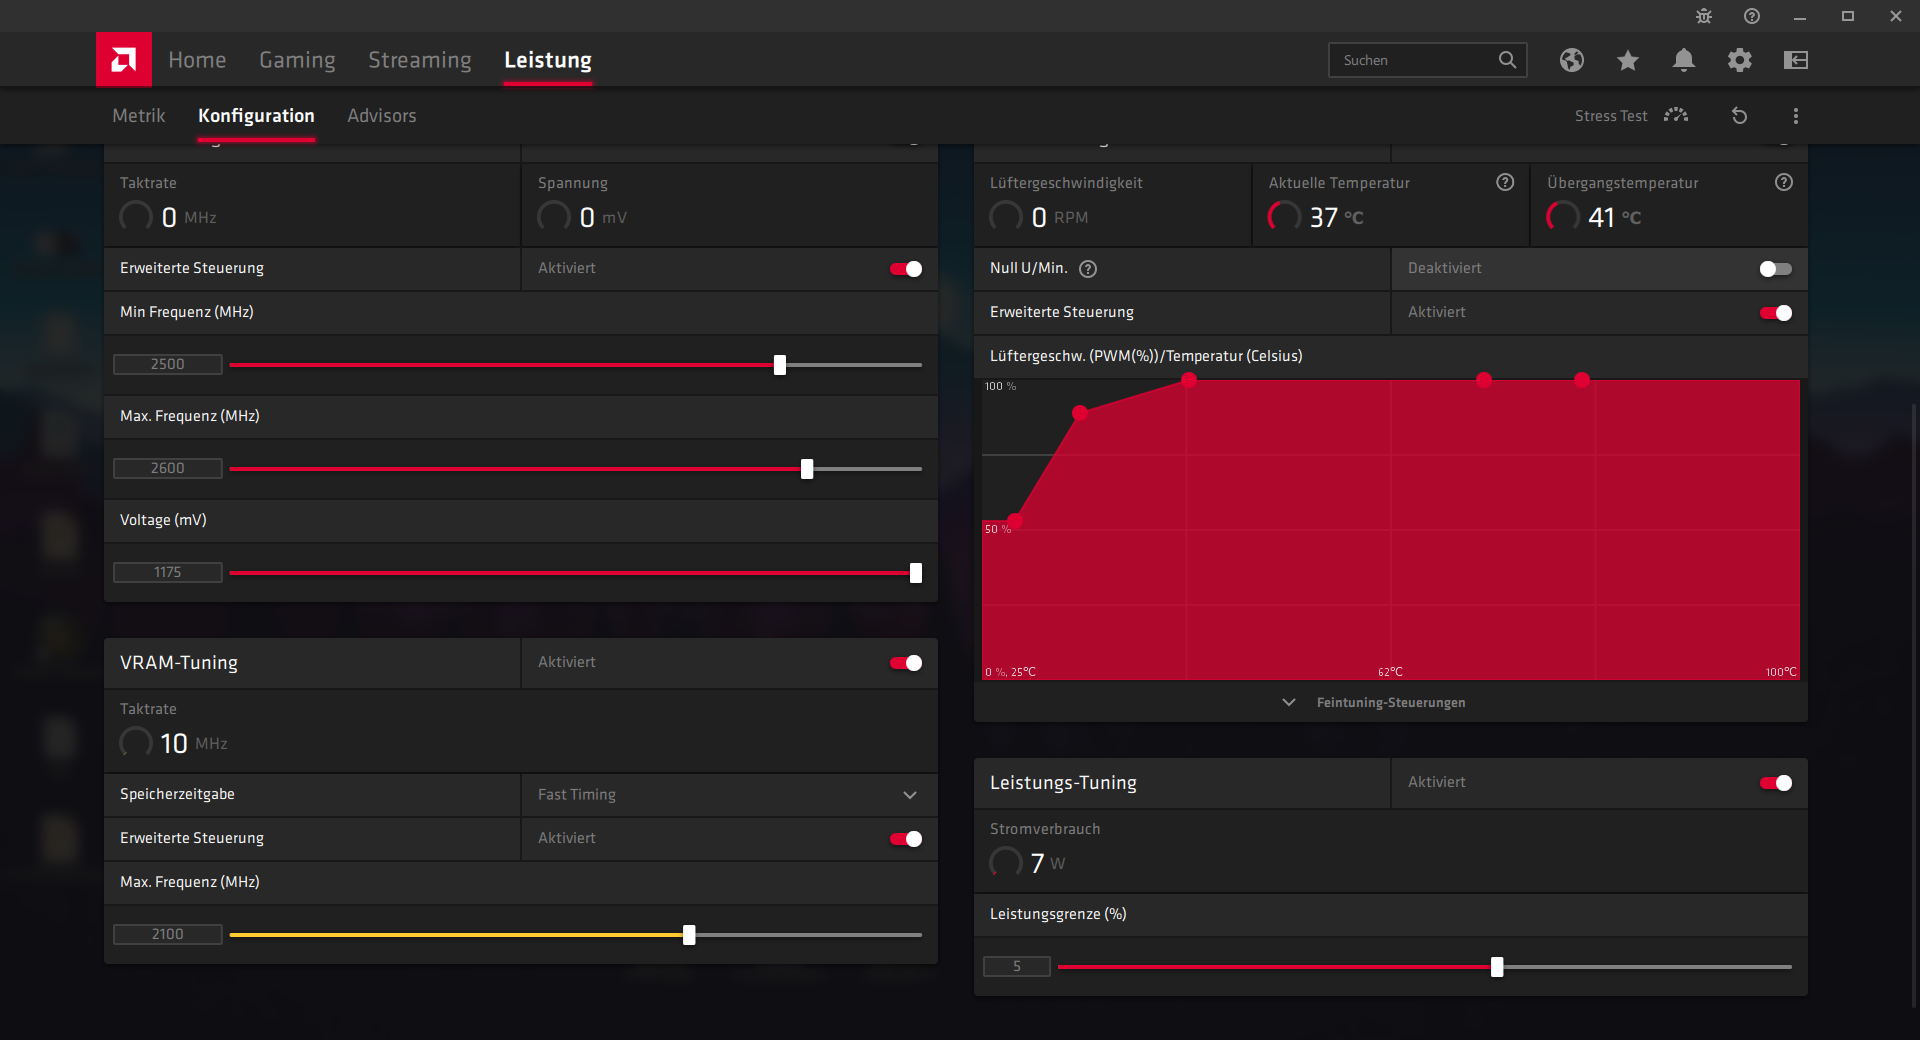Toggle Leistungs-Tuning switch
This screenshot has width=1920, height=1040.
[1776, 783]
